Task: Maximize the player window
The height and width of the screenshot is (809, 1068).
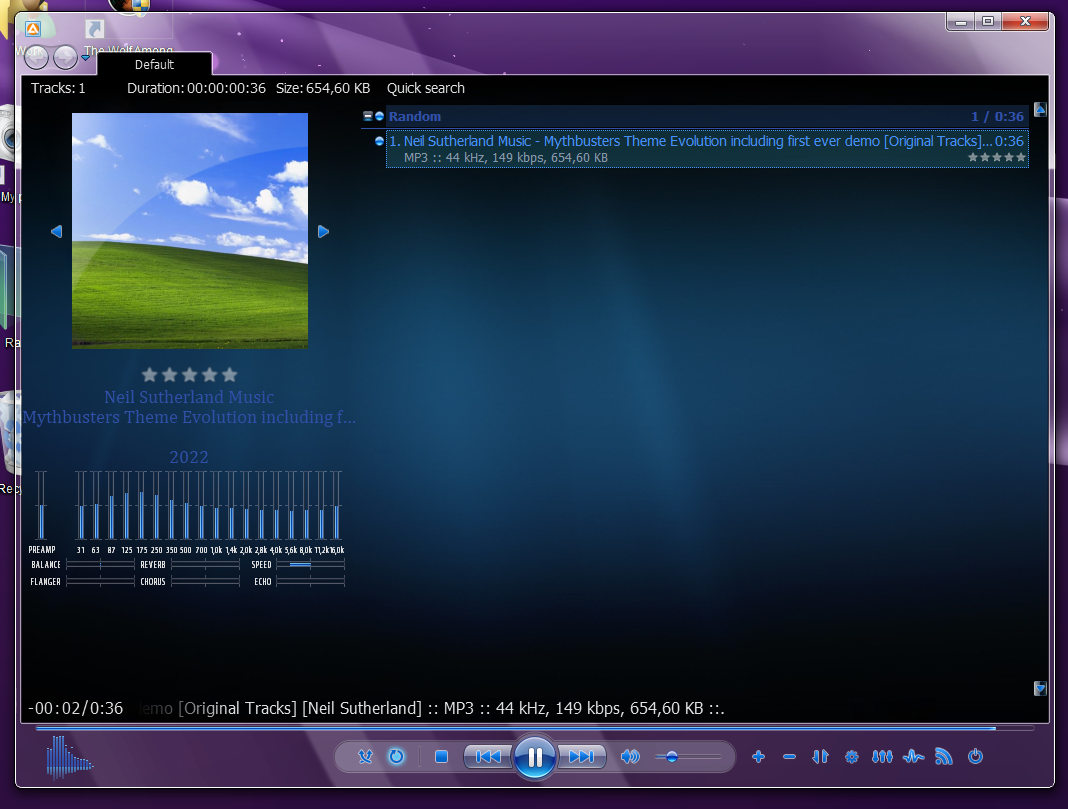Action: tap(988, 22)
